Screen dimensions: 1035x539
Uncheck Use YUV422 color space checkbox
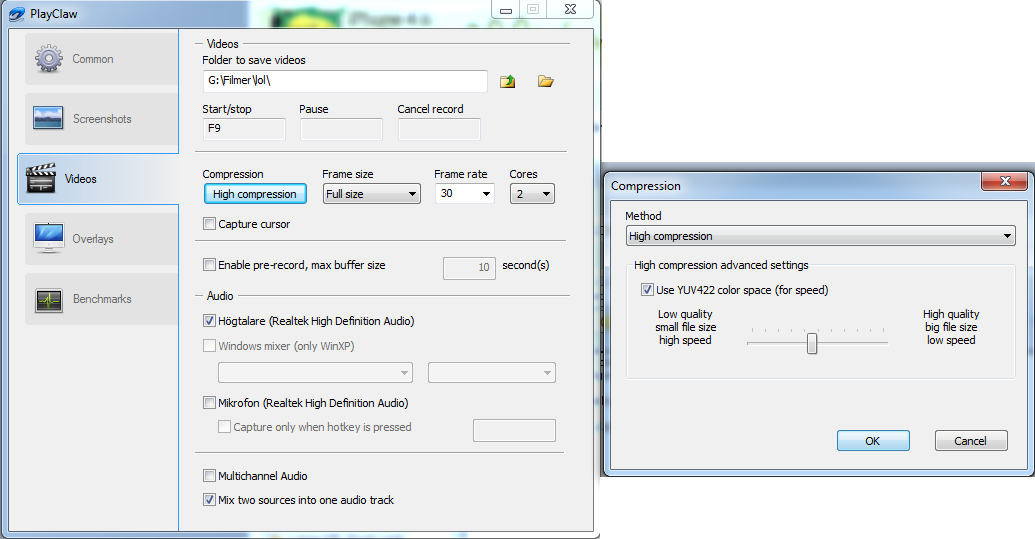coord(647,290)
